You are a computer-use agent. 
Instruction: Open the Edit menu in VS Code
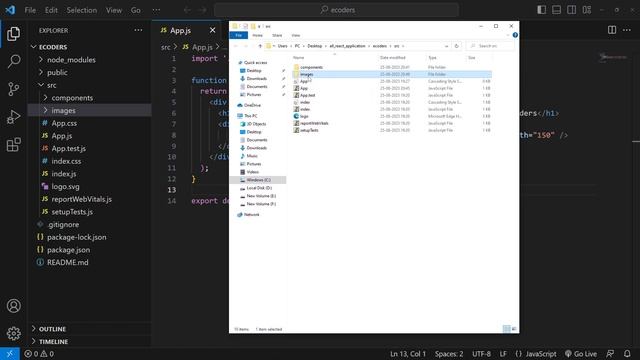pyautogui.click(x=51, y=10)
